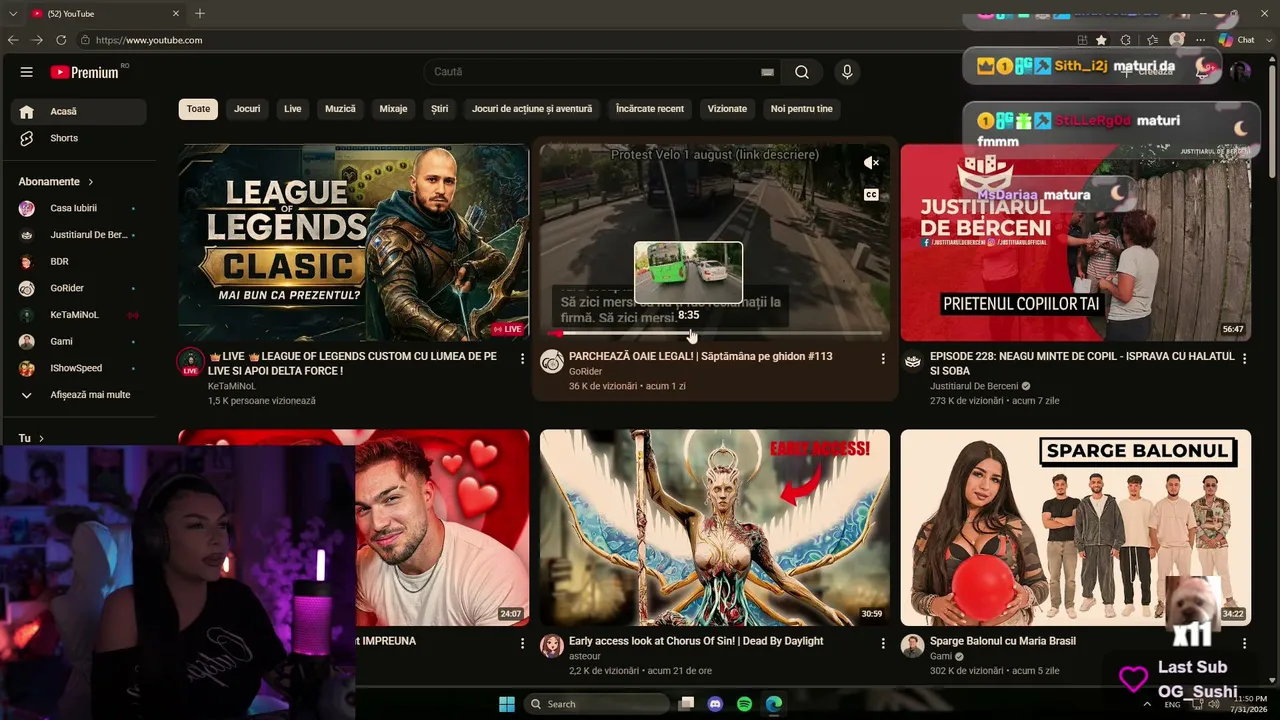This screenshot has height=720, width=1280.
Task: Open asteour channel avatar
Action: 552,646
